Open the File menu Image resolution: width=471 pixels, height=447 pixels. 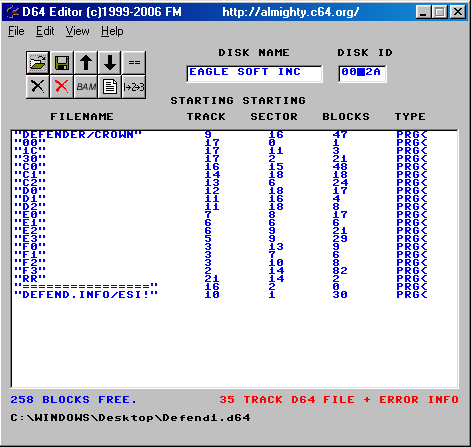16,31
